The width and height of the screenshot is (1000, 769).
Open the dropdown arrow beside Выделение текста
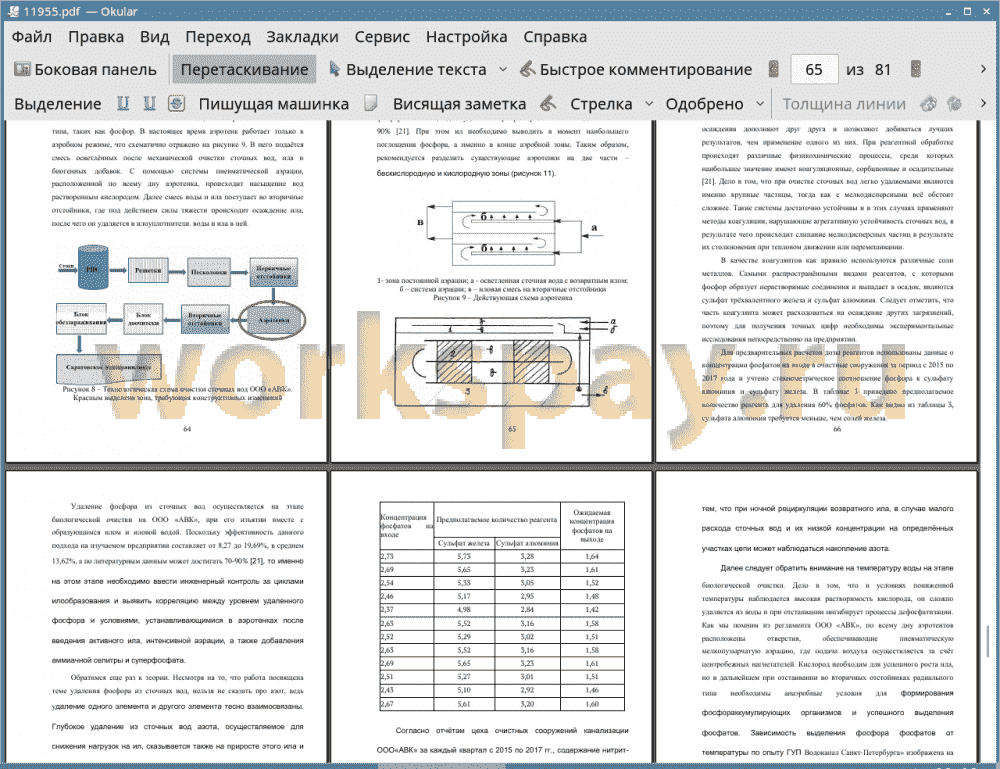[503, 70]
